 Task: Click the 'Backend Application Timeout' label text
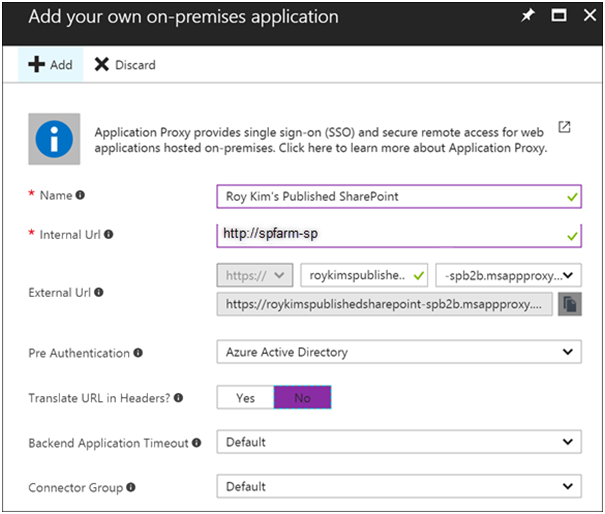tap(108, 443)
